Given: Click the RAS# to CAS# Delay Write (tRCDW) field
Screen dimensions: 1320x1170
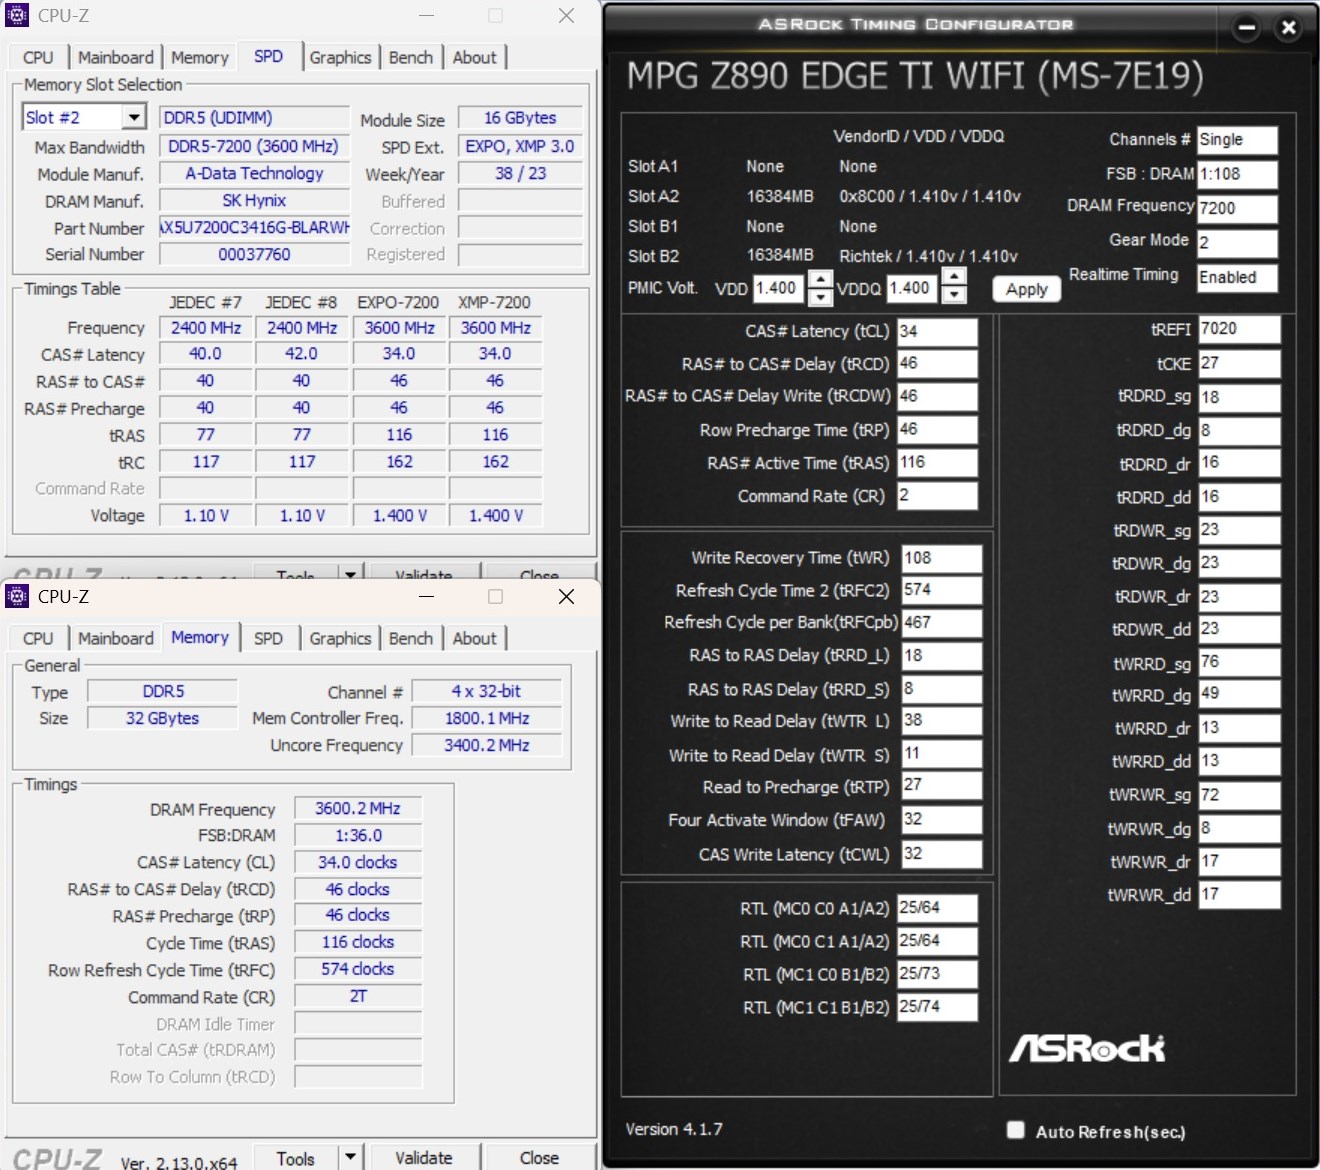Looking at the screenshot, I should (937, 396).
